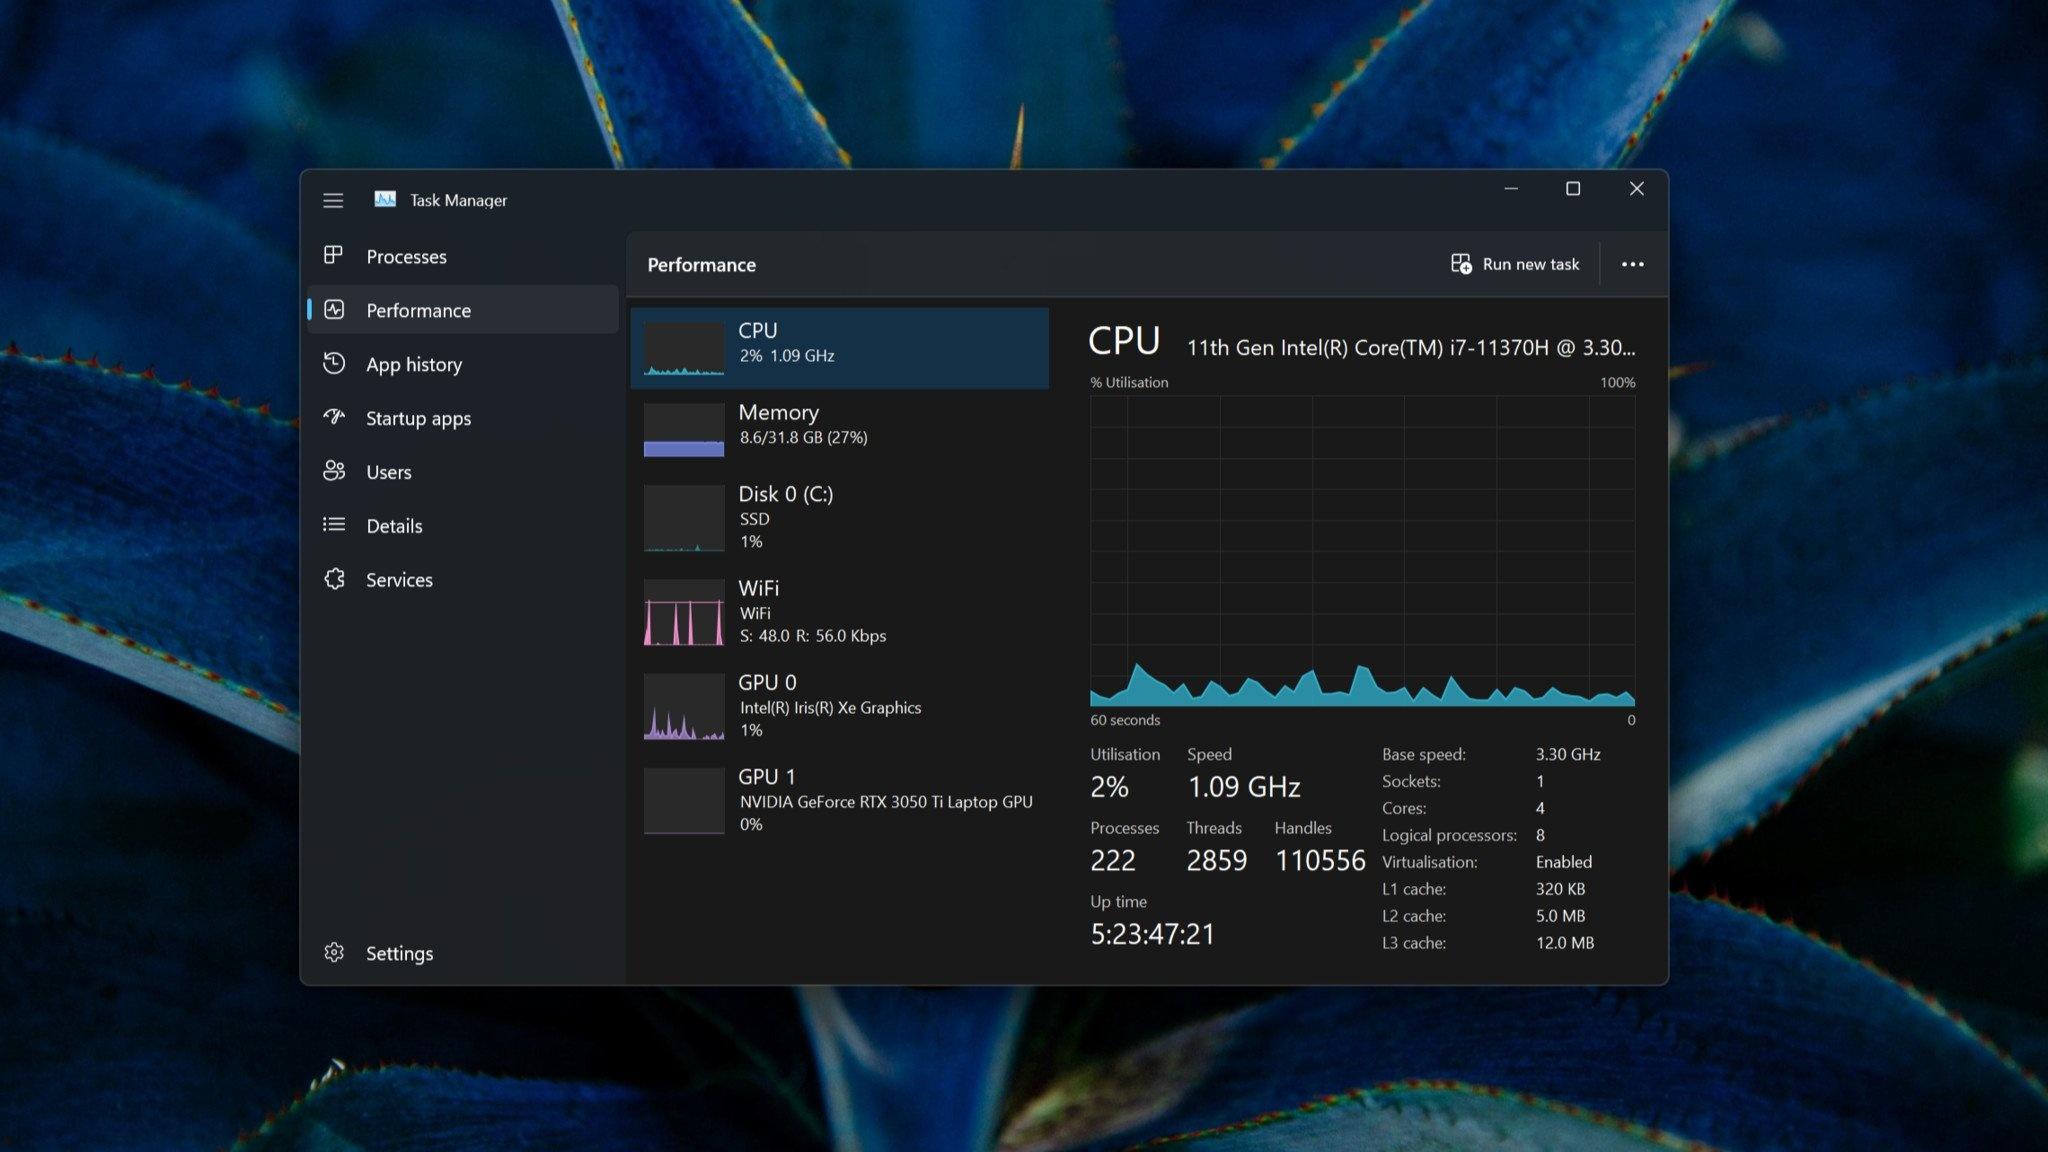Select GPU 0 Intel Iris Xe entry

838,705
